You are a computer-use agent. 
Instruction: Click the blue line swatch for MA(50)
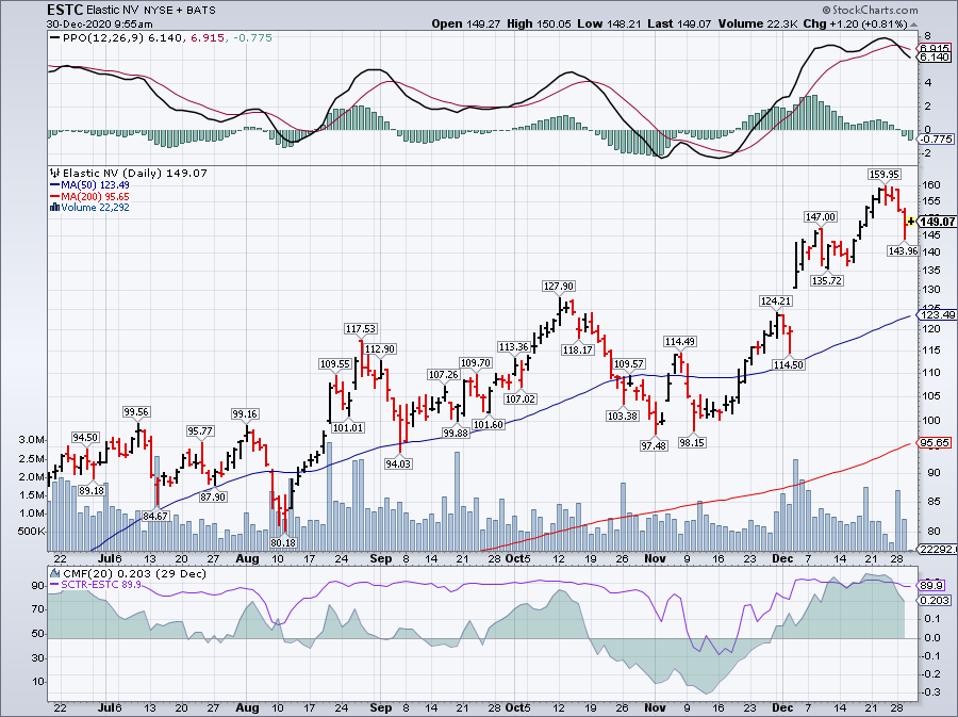pyautogui.click(x=54, y=185)
